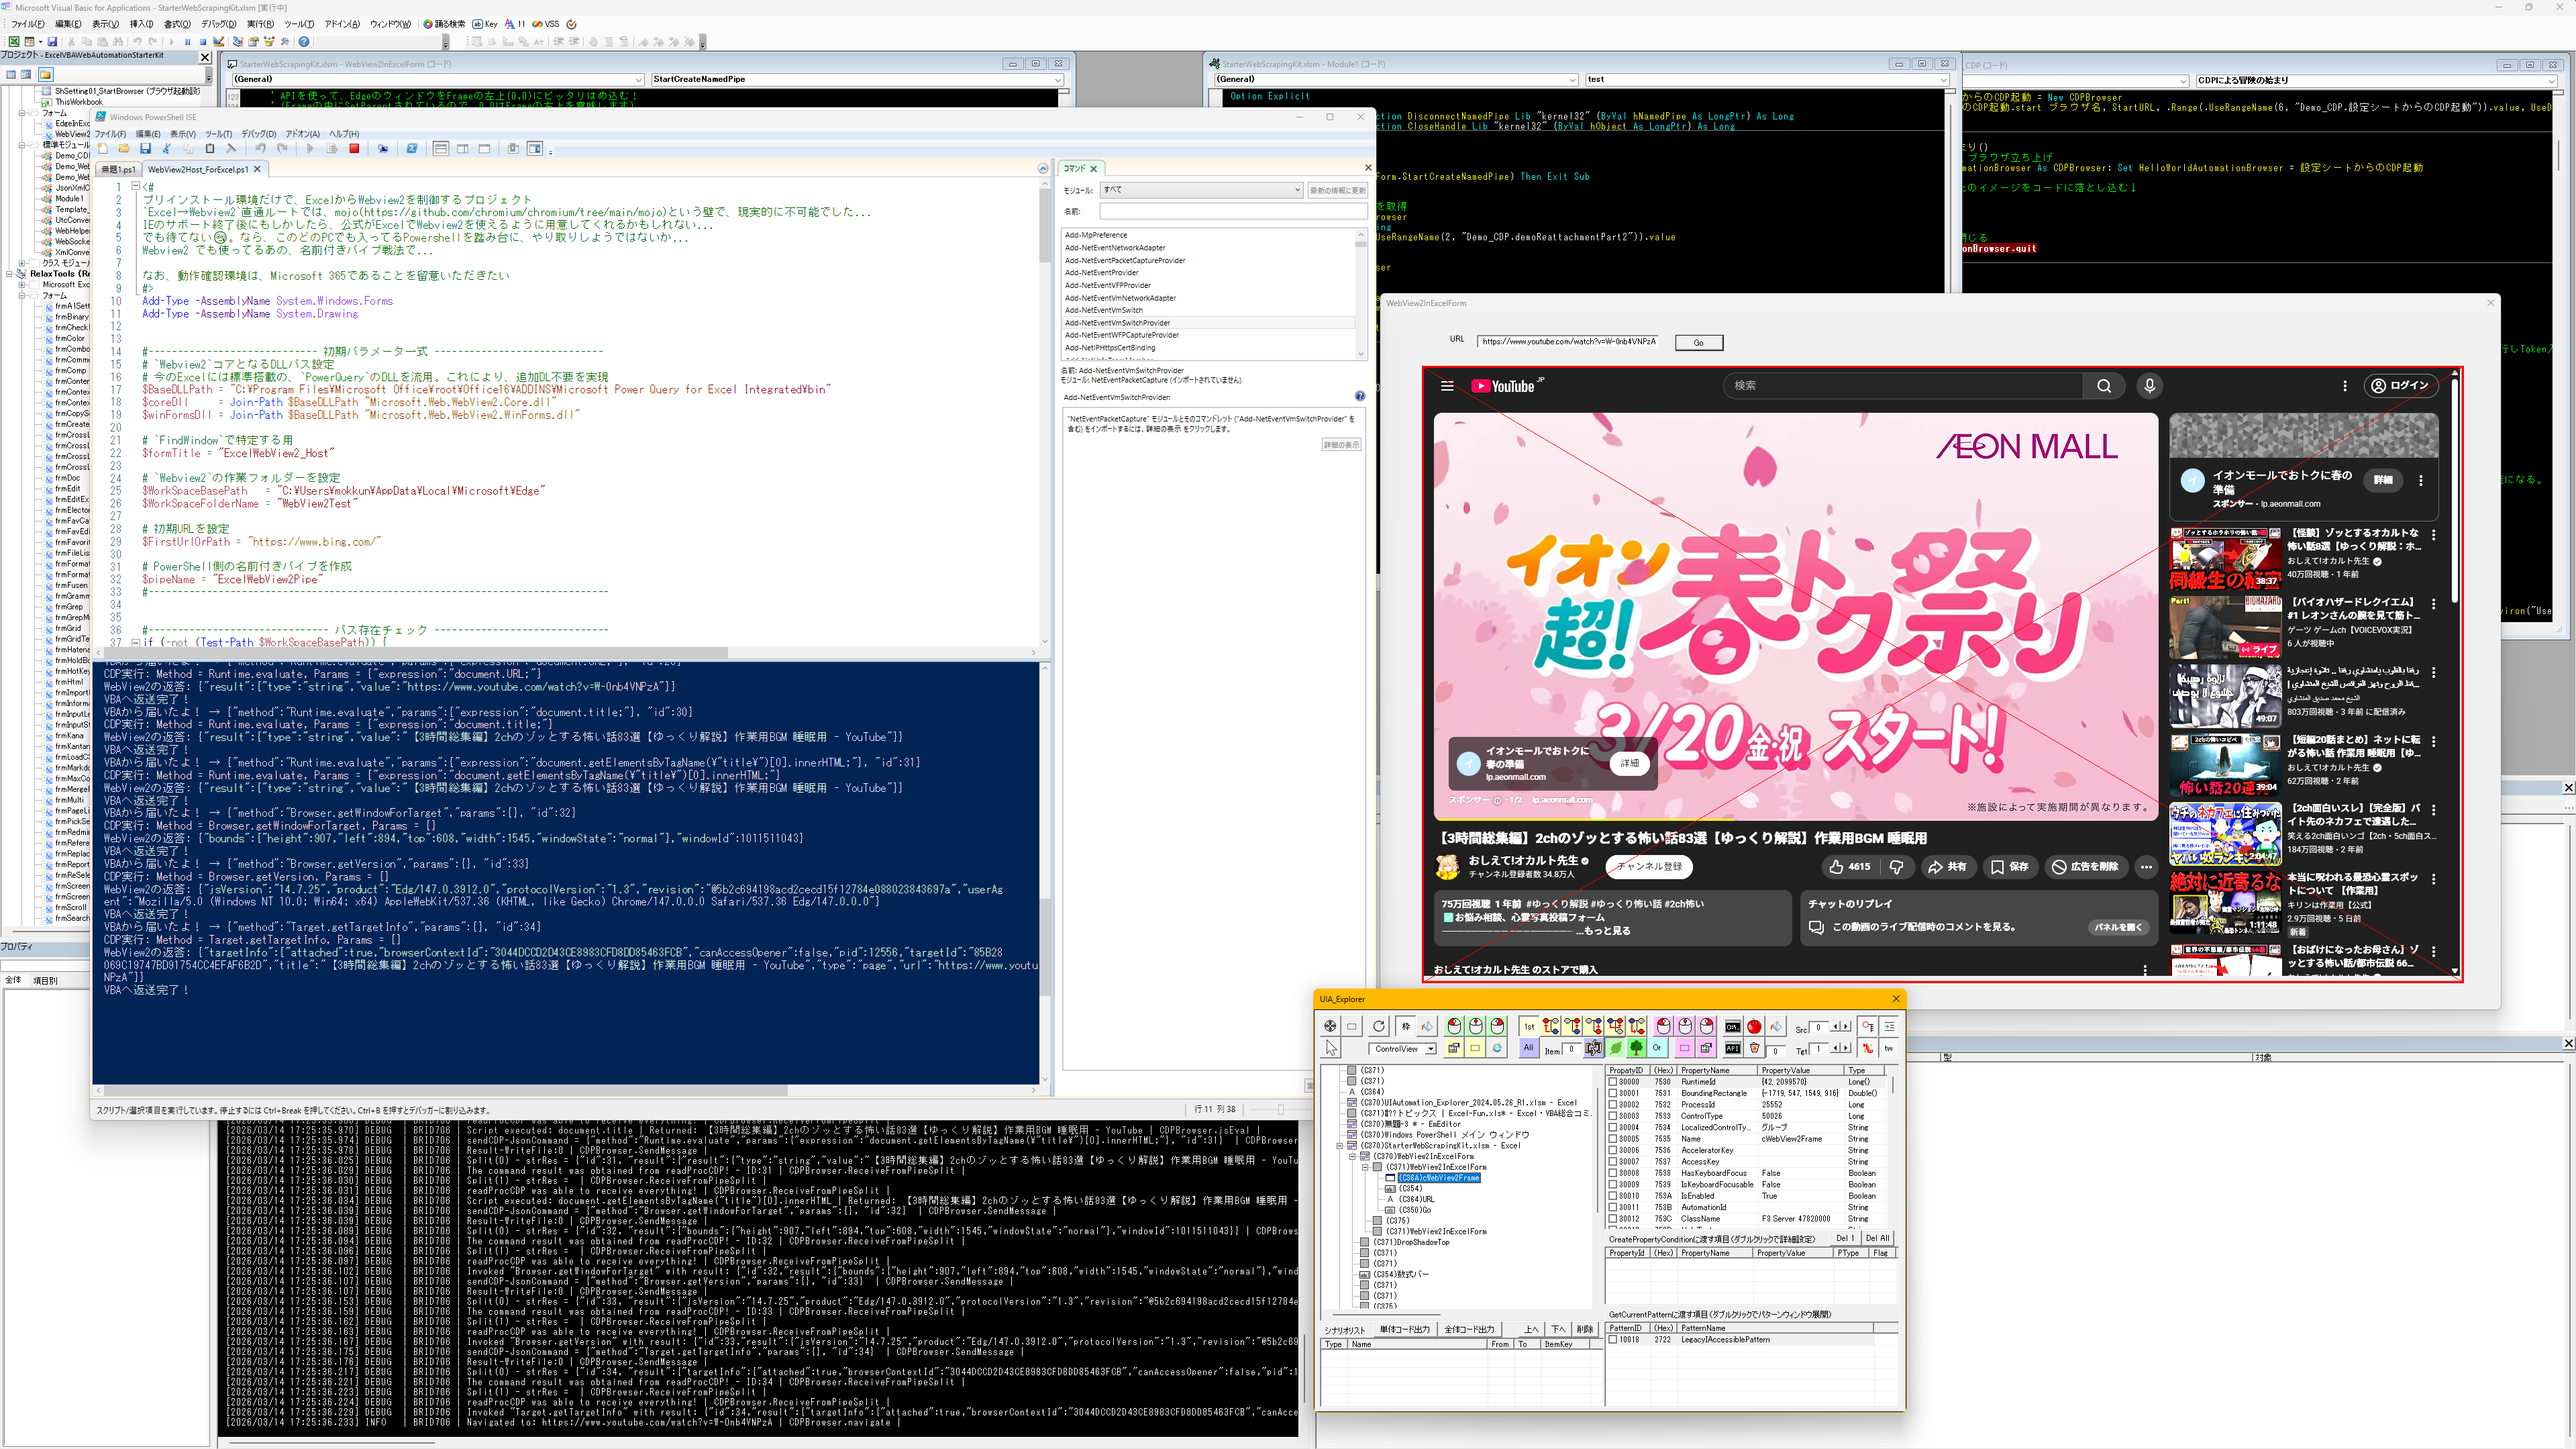Click the green tree icon in UIA_Explorer
Screen dimensions: 2576x1449
tap(1636, 1048)
